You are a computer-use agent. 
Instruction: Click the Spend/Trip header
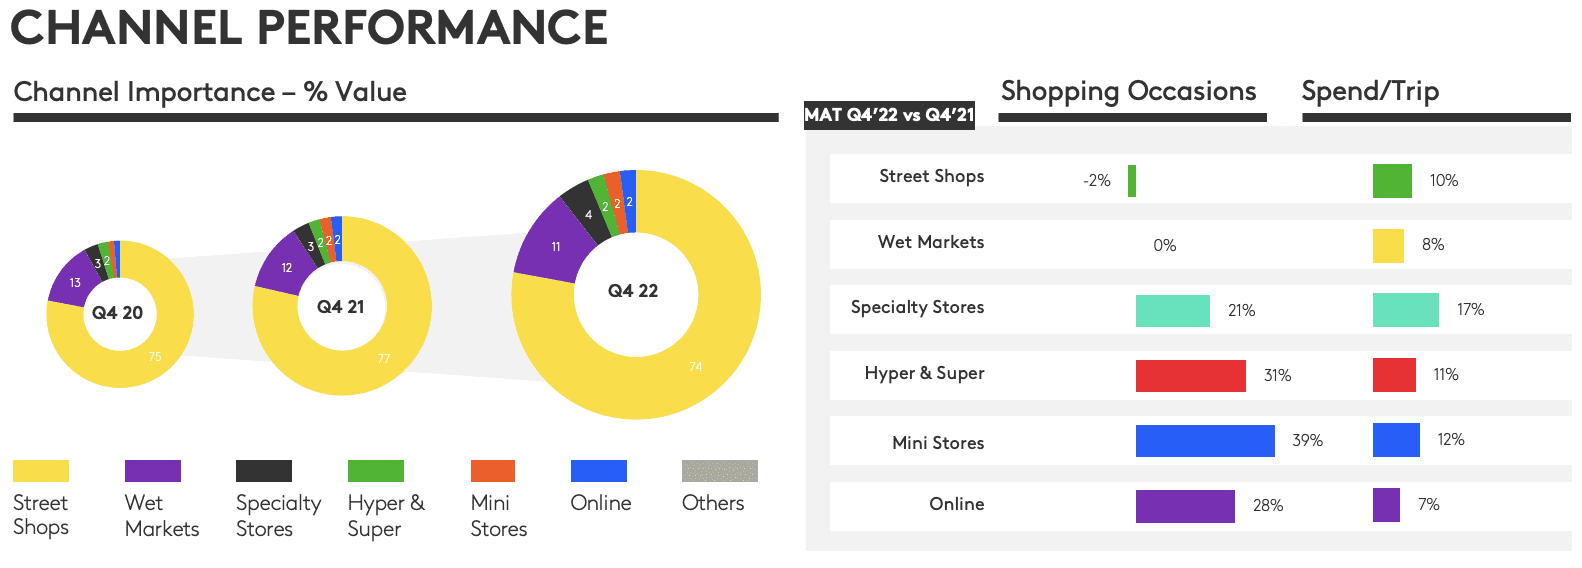pyautogui.click(x=1369, y=91)
